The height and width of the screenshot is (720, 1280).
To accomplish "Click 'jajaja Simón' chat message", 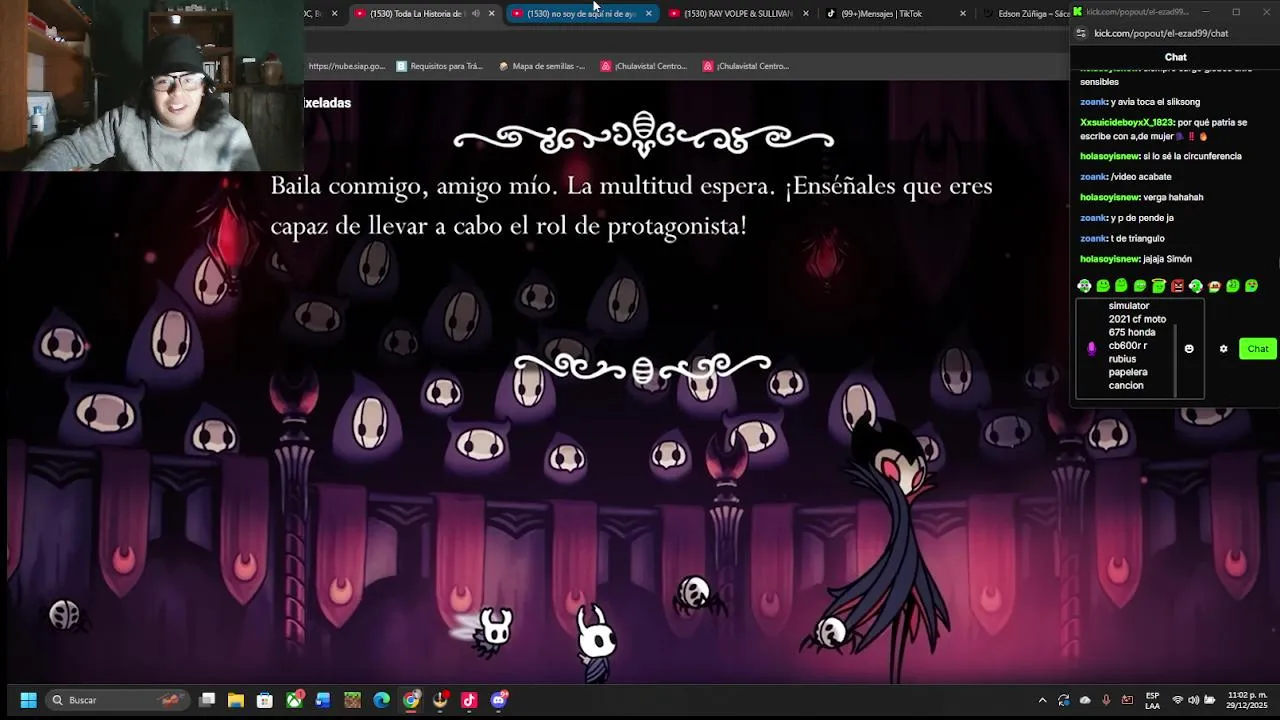I will click(x=1168, y=259).
